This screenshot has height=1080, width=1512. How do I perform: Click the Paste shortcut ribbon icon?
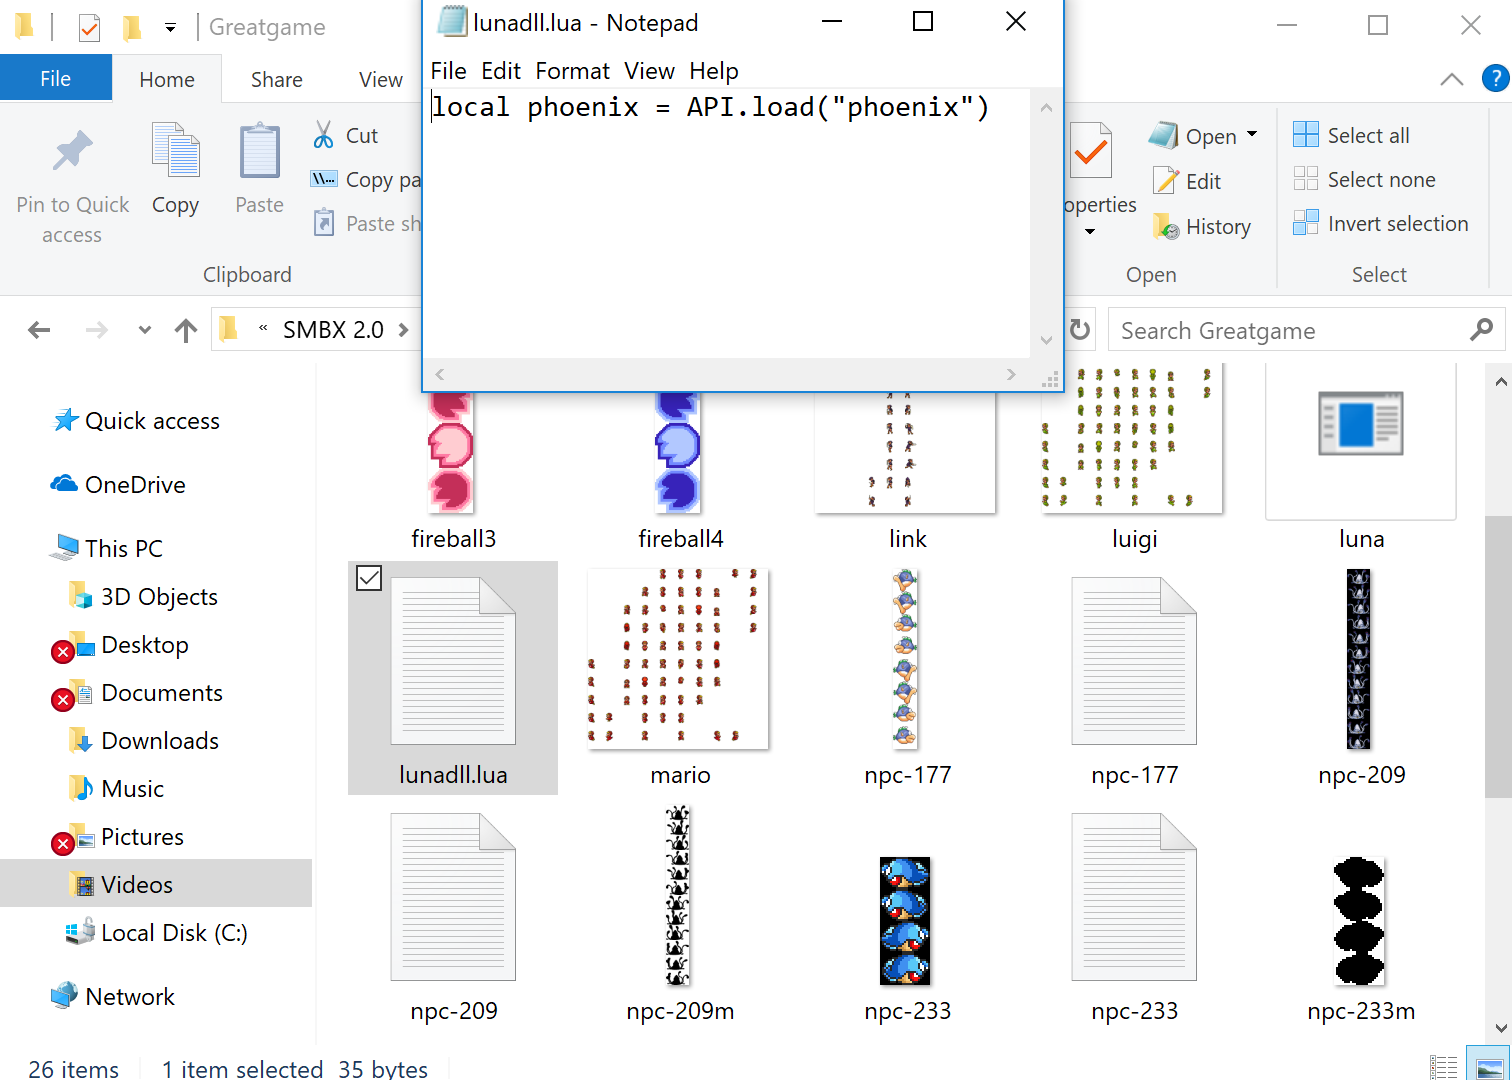click(323, 222)
